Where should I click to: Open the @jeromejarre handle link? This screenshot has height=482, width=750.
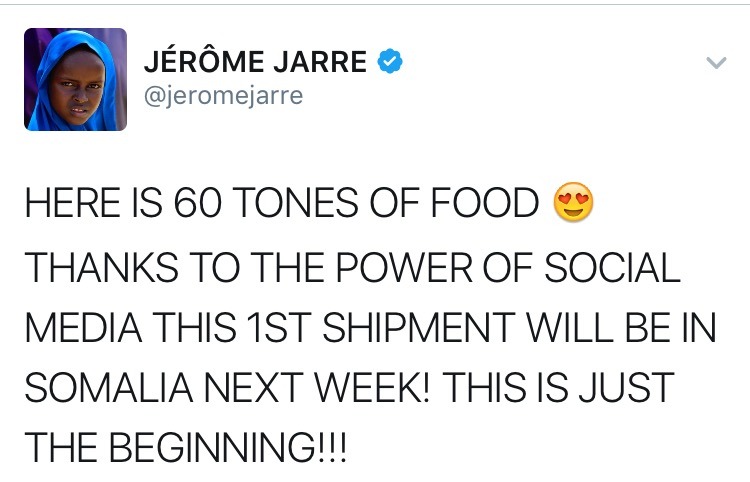coord(223,96)
